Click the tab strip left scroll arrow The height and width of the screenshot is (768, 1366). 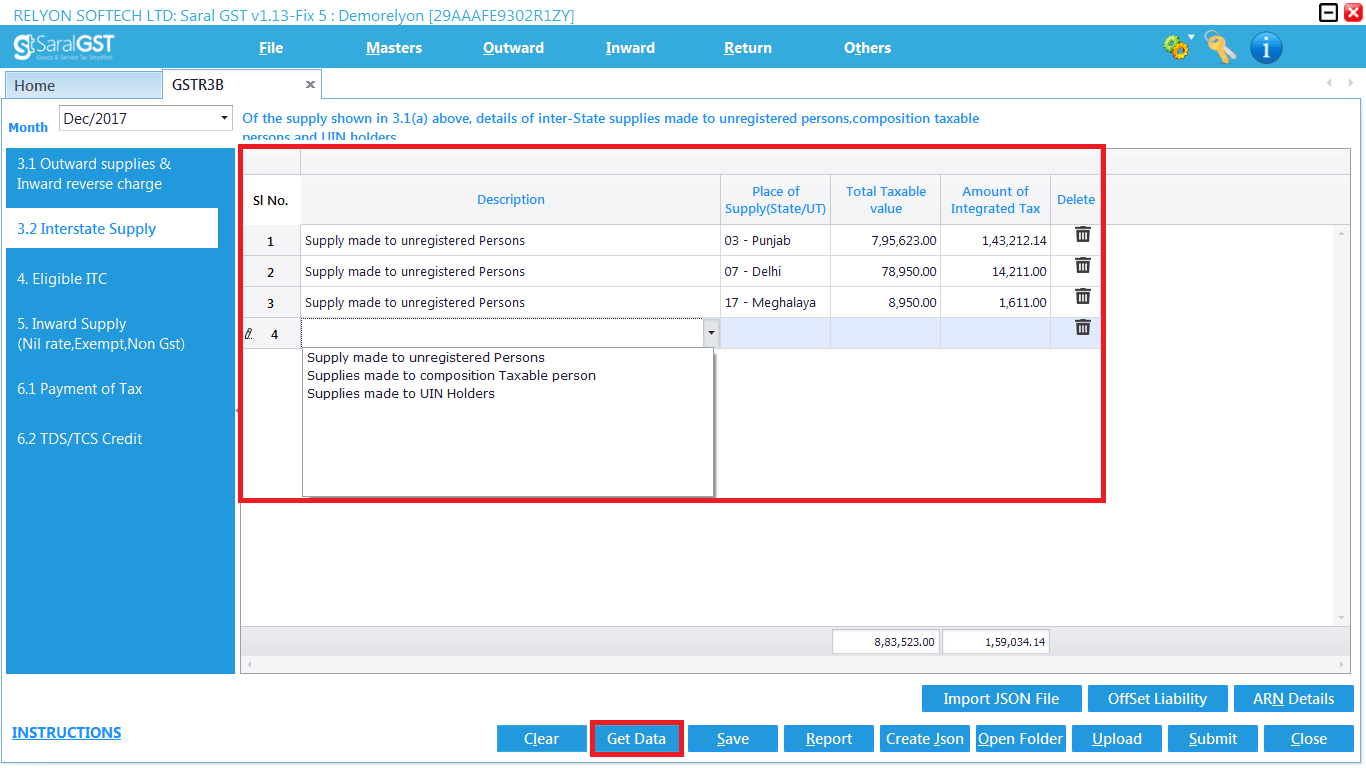(1329, 82)
